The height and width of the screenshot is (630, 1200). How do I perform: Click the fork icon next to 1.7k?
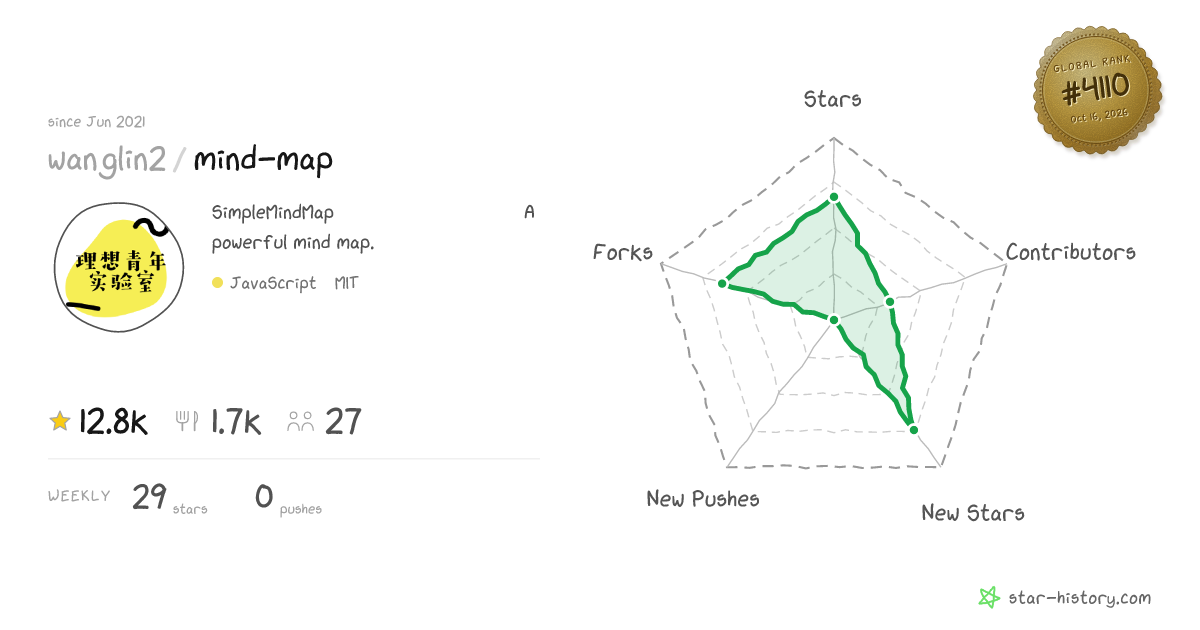(187, 421)
